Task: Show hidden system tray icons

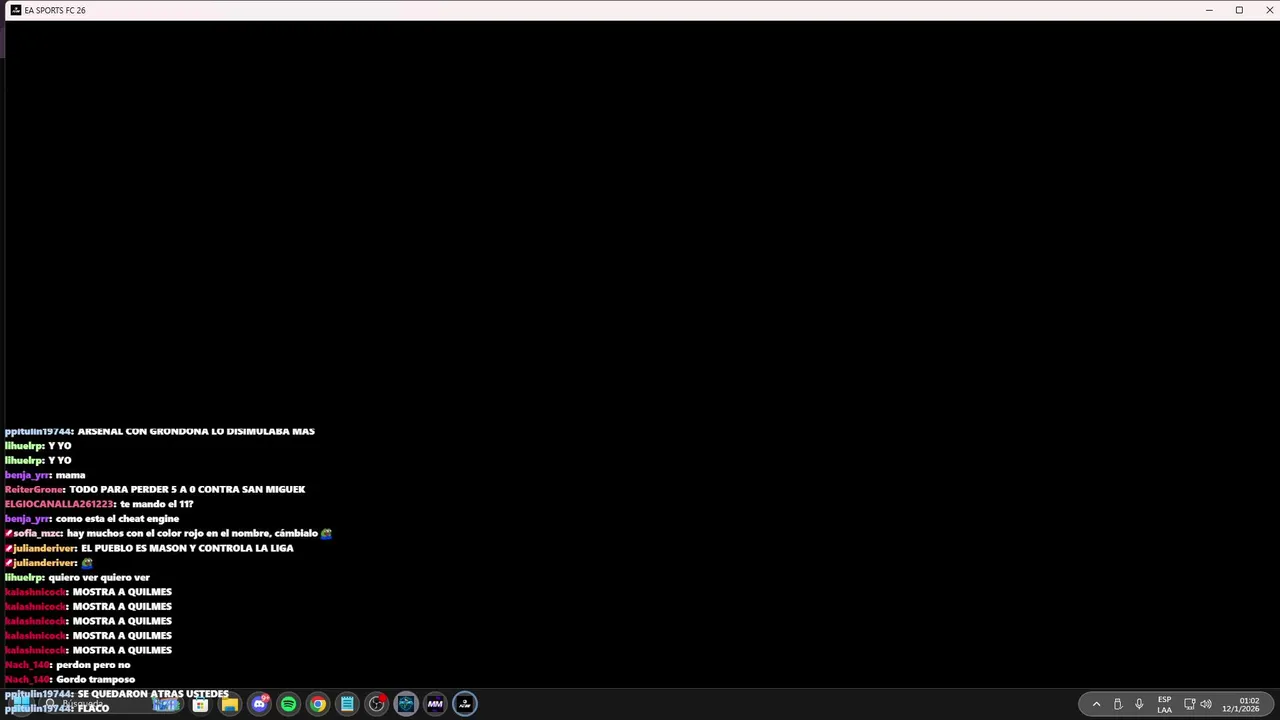Action: [x=1096, y=704]
